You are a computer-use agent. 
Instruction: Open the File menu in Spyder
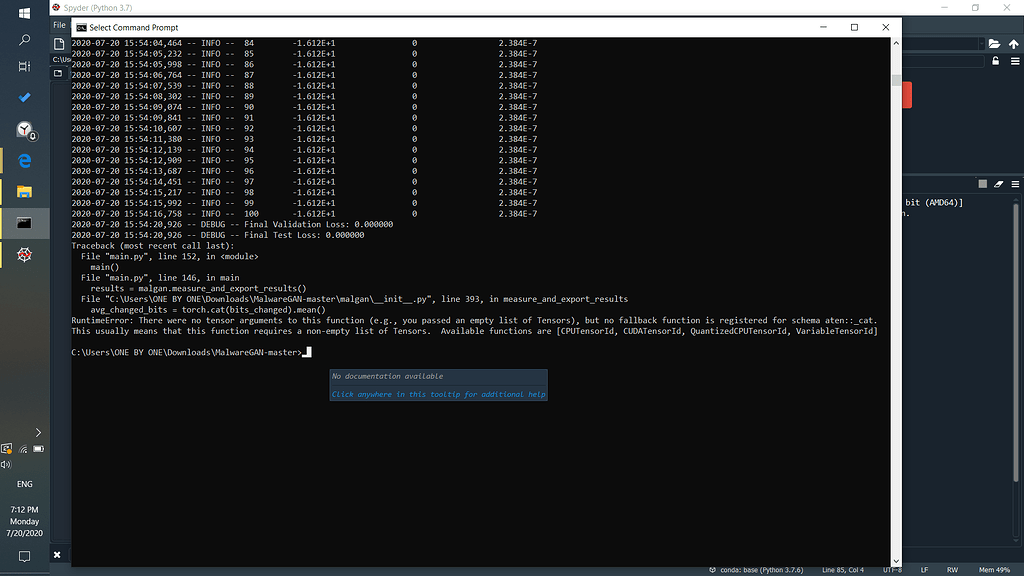click(60, 25)
